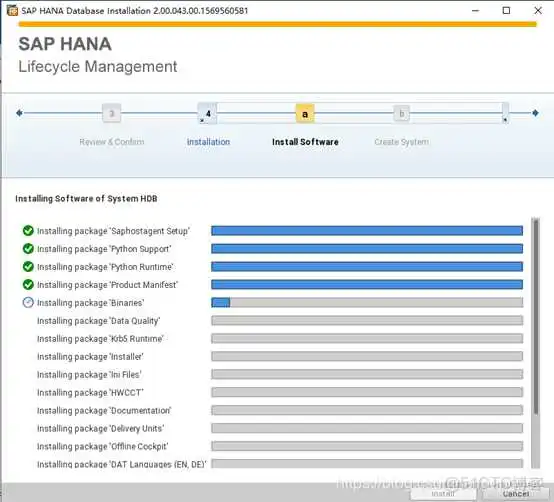Open the Review & Confirm step label
The image size is (554, 502).
pos(112,142)
